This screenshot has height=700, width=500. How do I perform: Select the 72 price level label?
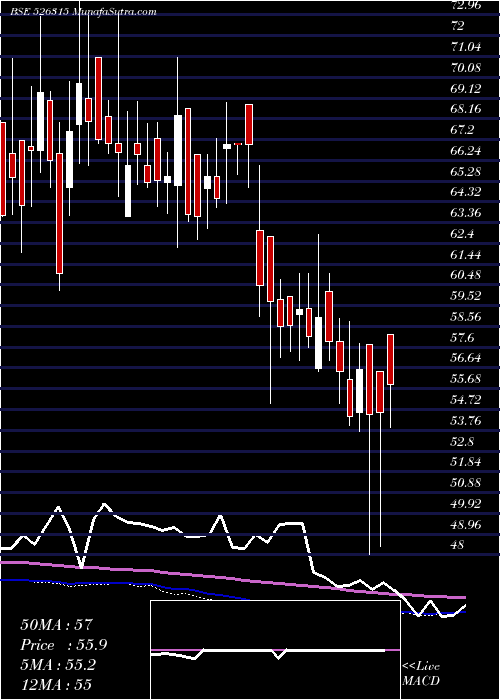click(x=458, y=26)
